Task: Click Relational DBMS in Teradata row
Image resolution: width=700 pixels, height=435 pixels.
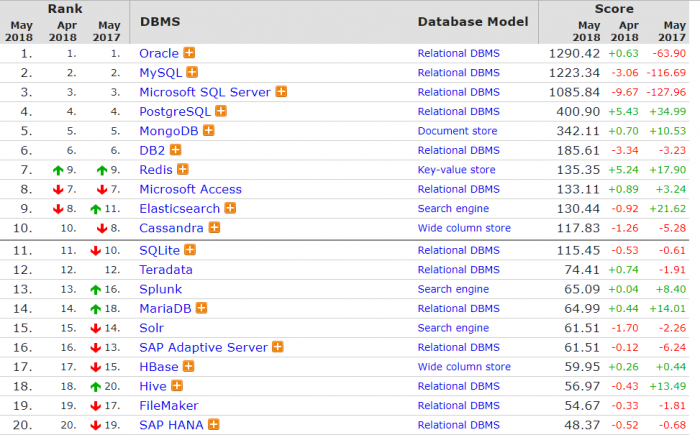Action: tap(459, 270)
